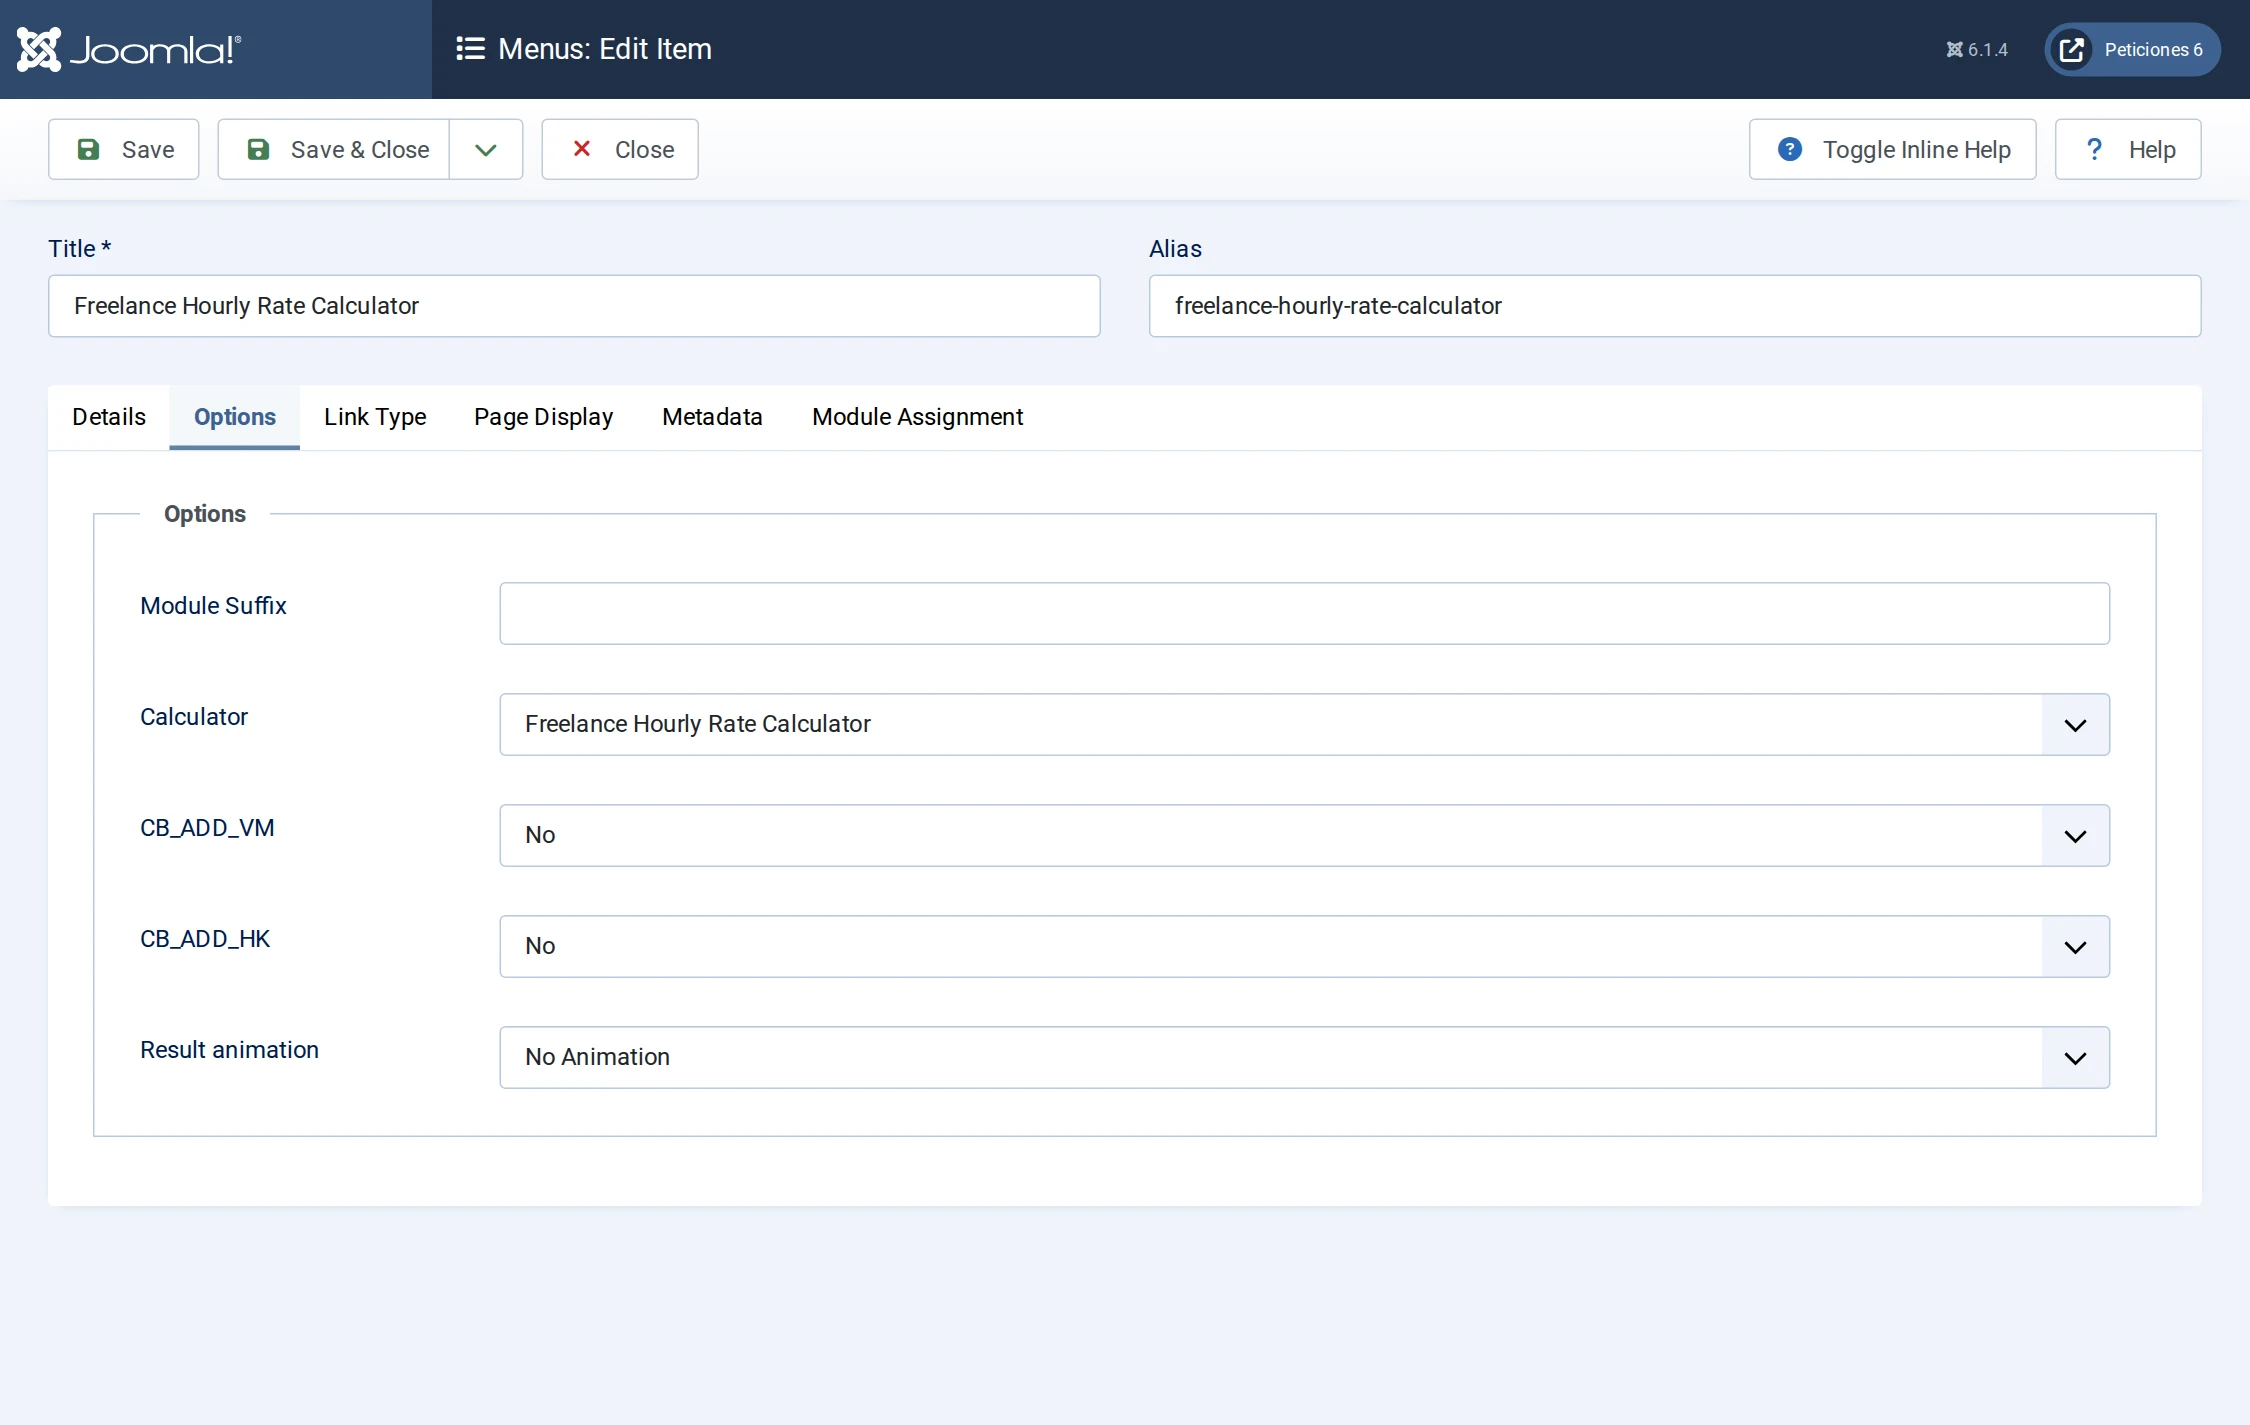2250x1425 pixels.
Task: Click the Help question mark icon
Action: (2094, 149)
